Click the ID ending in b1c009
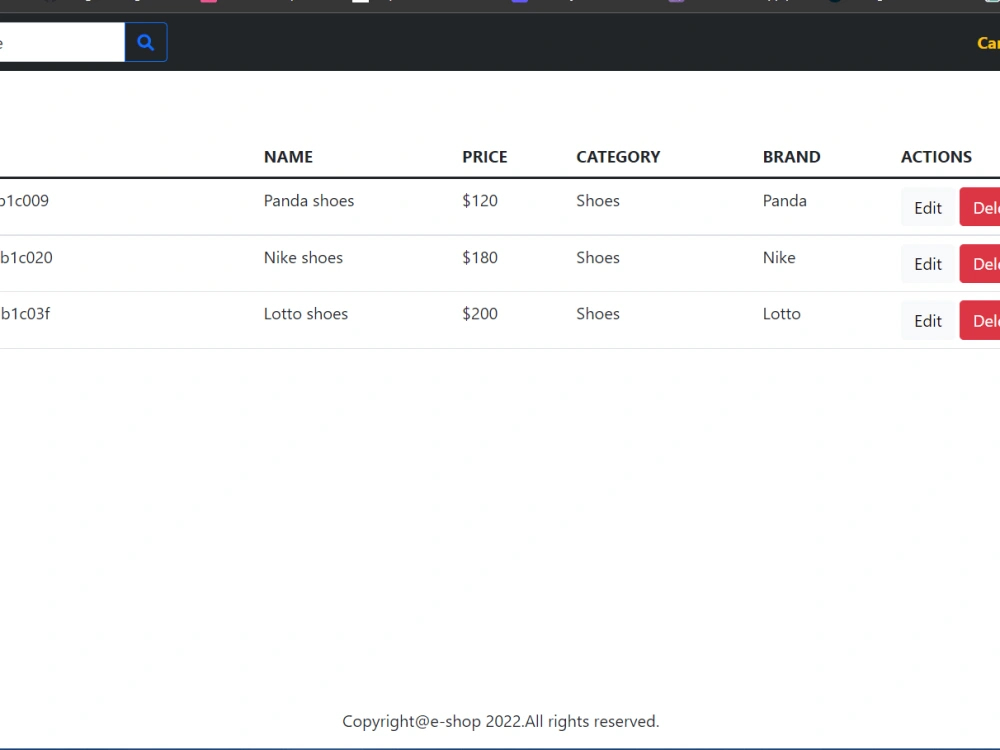Image resolution: width=1000 pixels, height=750 pixels. pos(24,201)
